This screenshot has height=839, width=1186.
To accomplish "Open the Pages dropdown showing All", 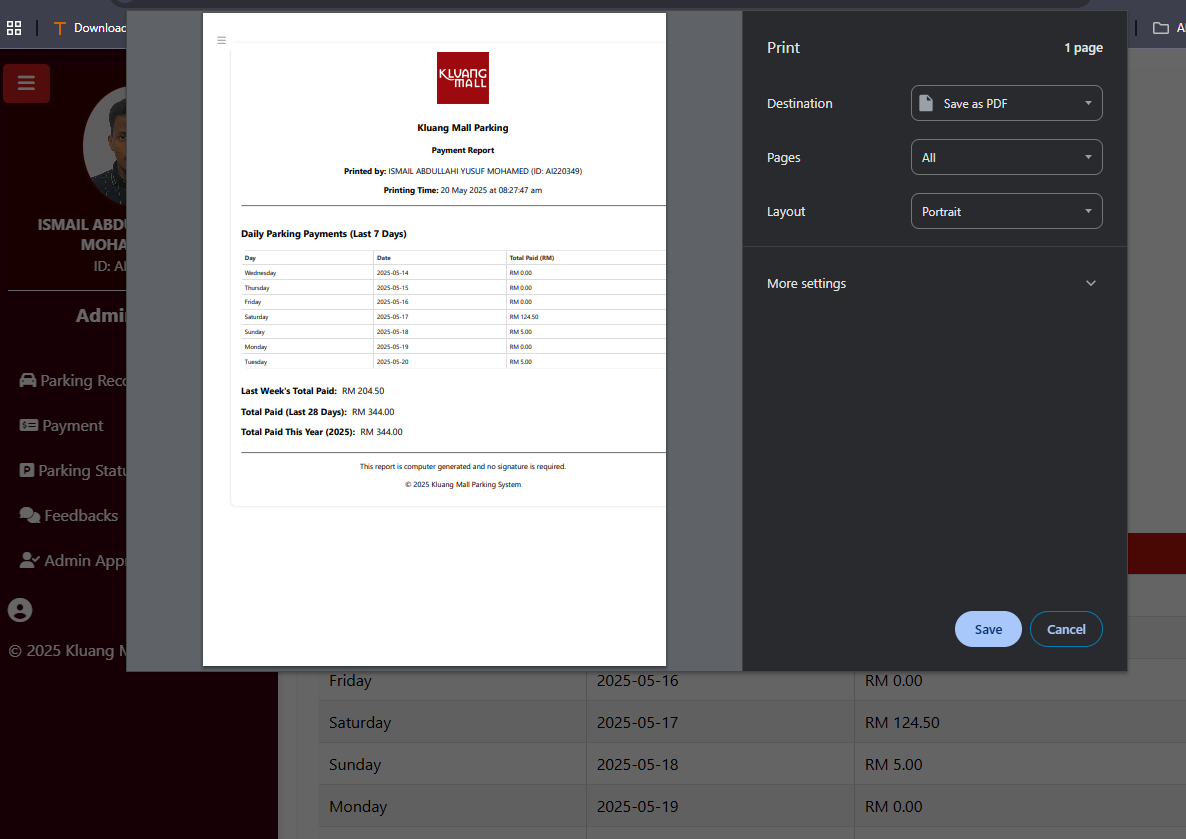I will point(1006,157).
